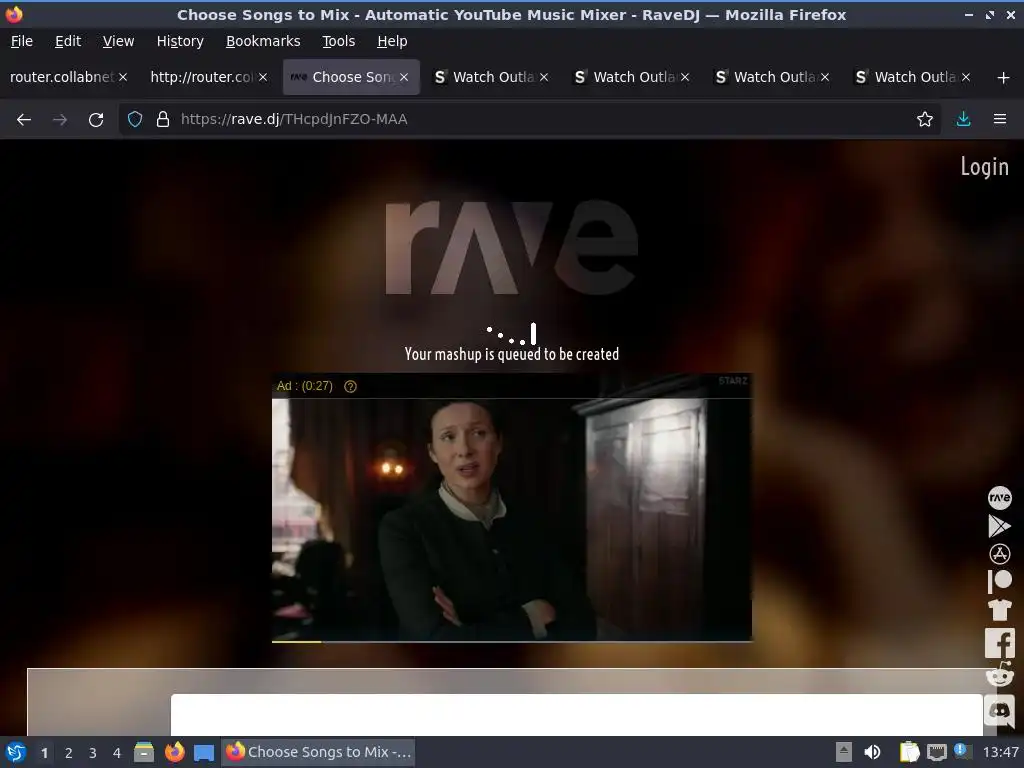Click the ad info question mark icon
This screenshot has height=768, width=1024.
[x=350, y=387]
